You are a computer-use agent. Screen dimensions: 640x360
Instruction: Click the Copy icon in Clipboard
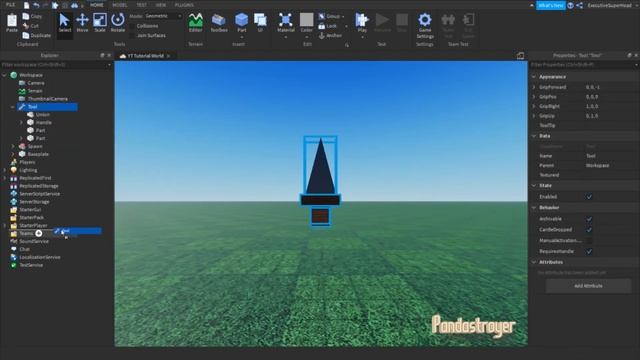point(26,16)
